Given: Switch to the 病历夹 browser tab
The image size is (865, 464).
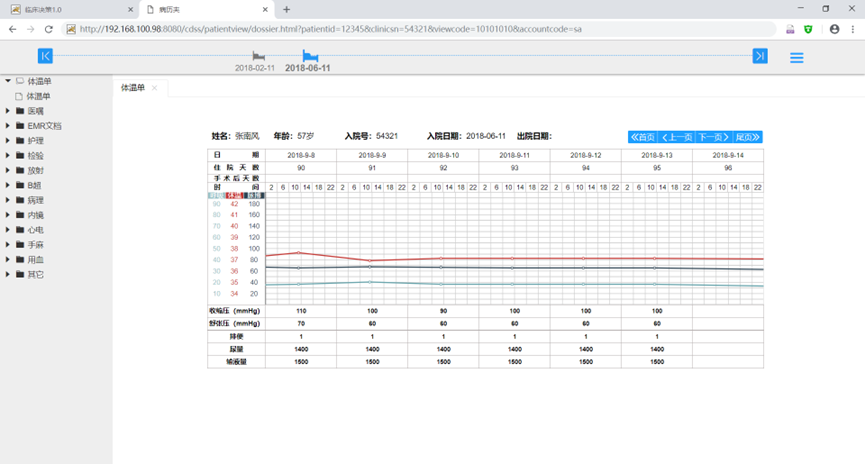Looking at the screenshot, I should (x=207, y=9).
